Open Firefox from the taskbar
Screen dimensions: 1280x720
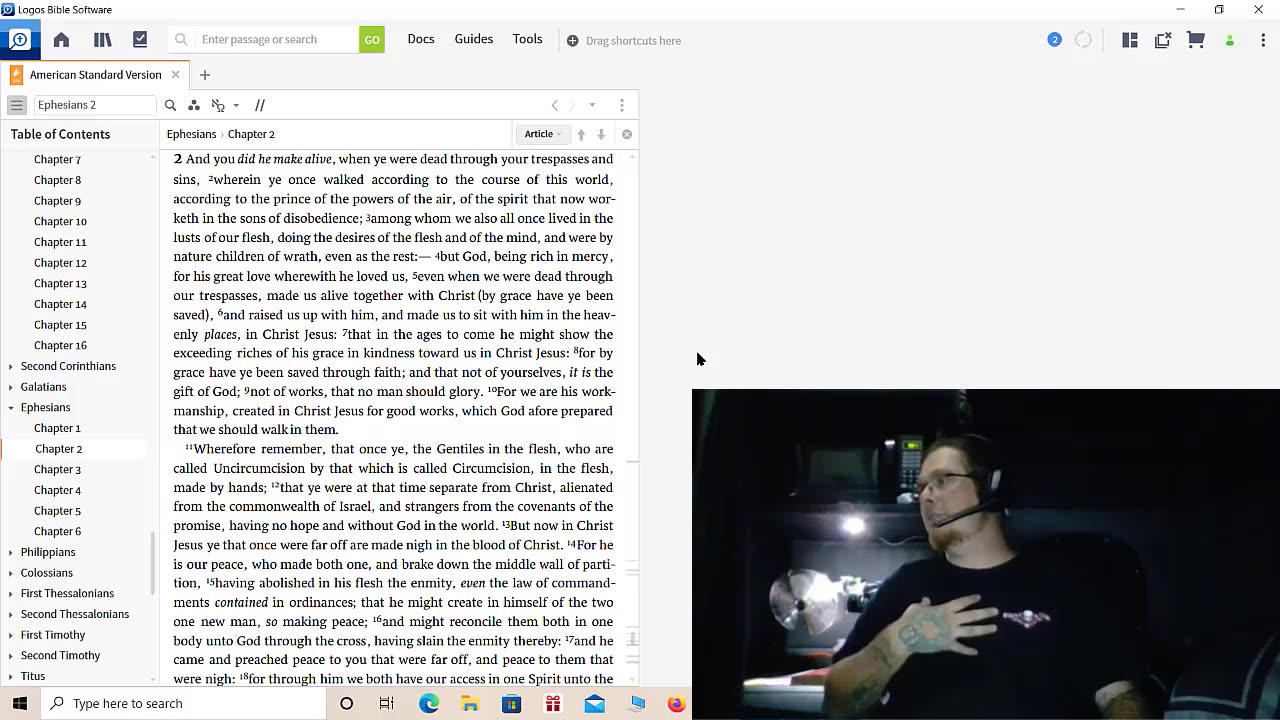click(676, 703)
